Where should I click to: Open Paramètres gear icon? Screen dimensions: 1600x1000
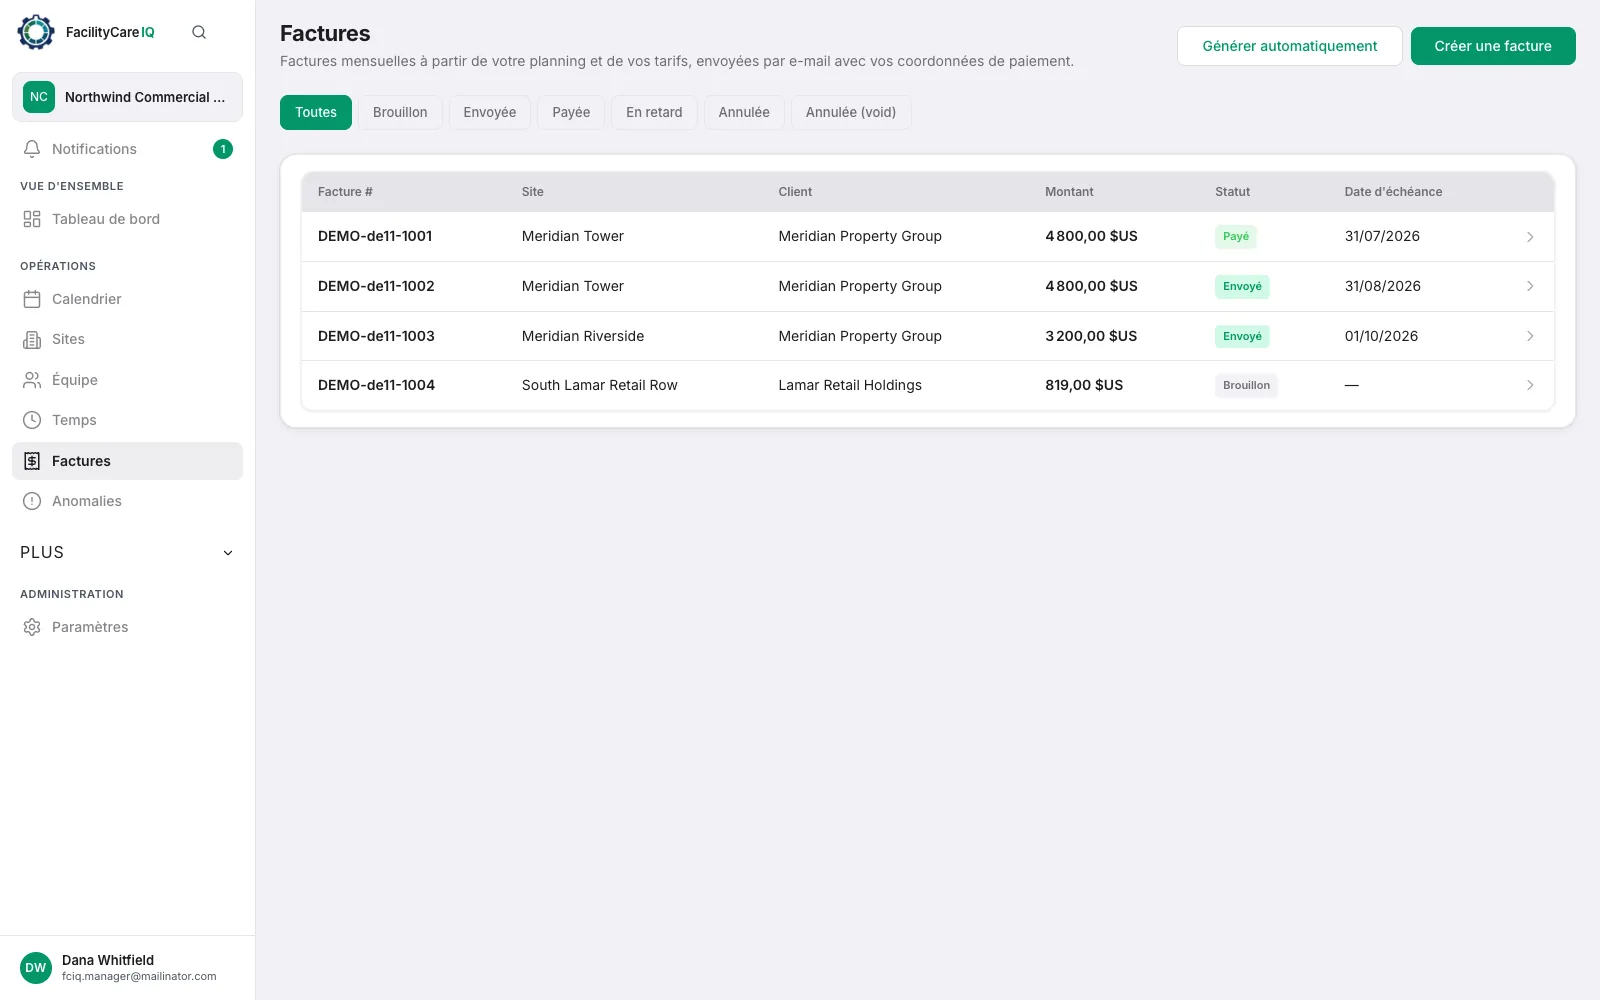coord(32,627)
